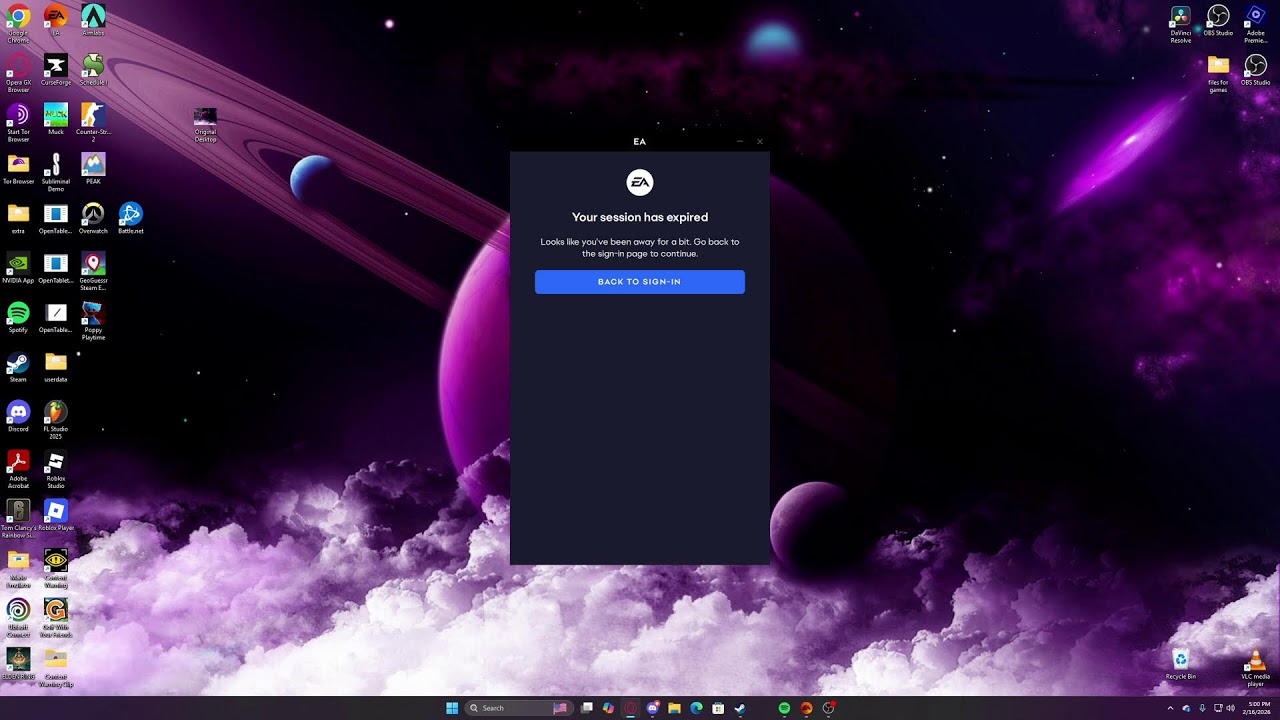Open the Steam desktop shortcut
The image size is (1280, 720).
coord(18,366)
